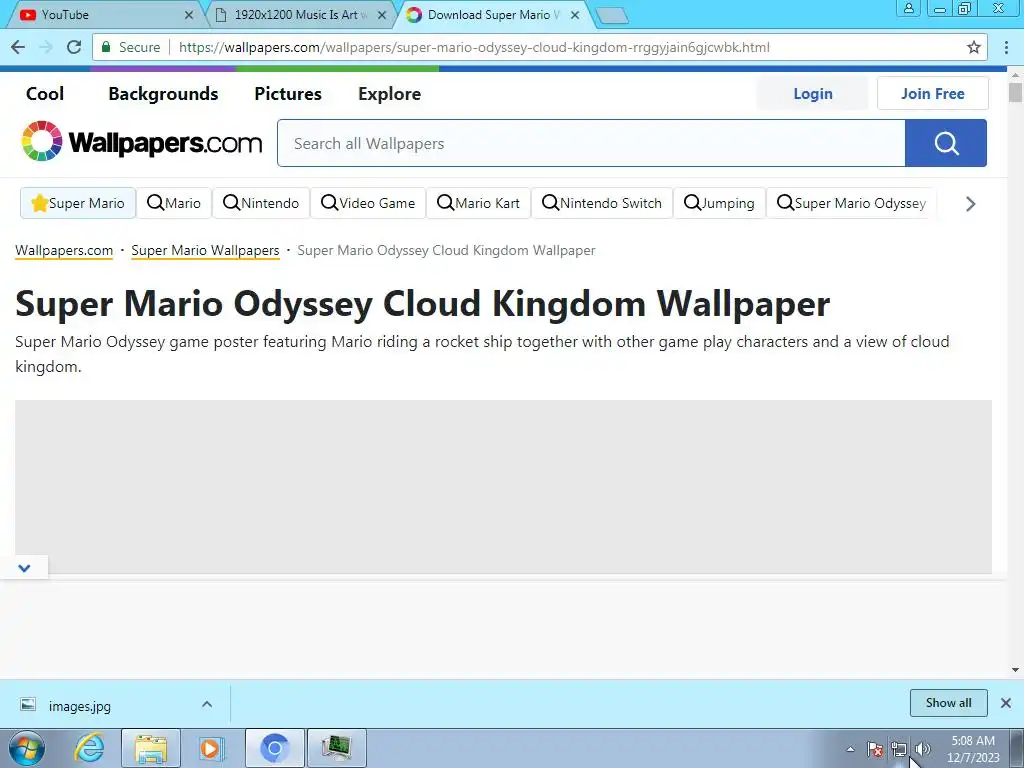Click the Login button
The height and width of the screenshot is (768, 1024).
pyautogui.click(x=812, y=93)
